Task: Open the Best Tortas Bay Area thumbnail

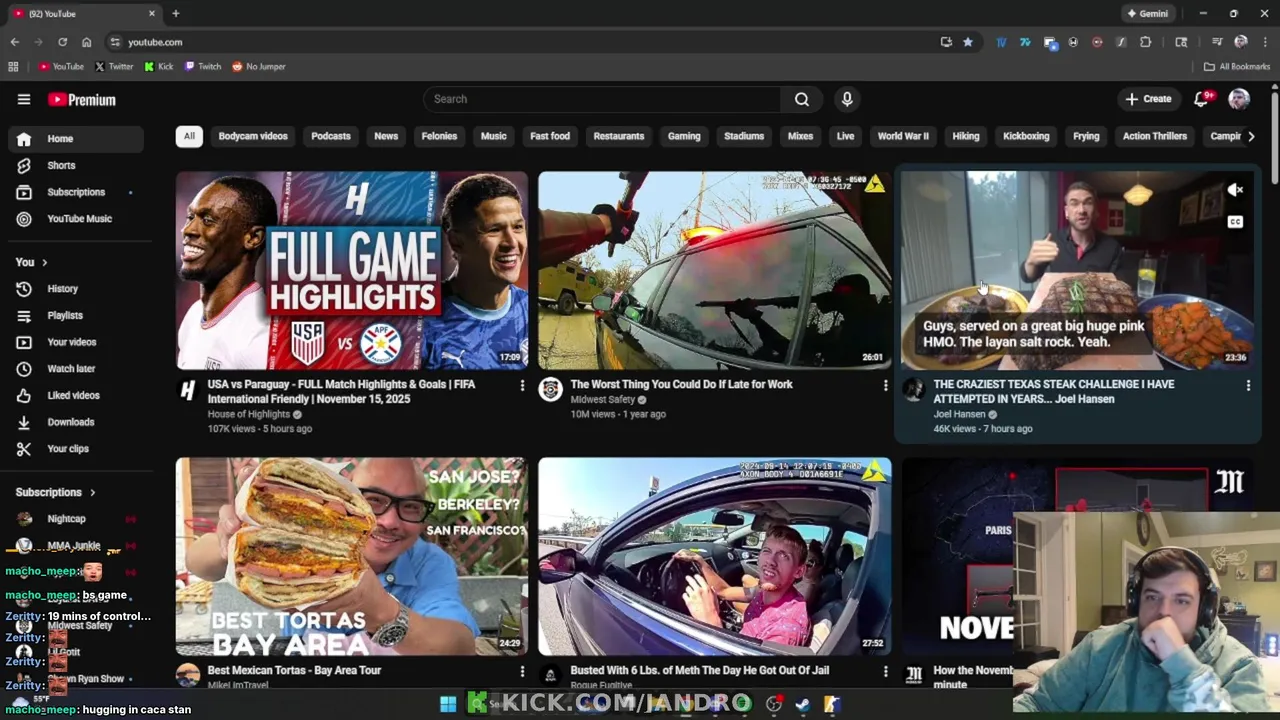Action: point(352,556)
